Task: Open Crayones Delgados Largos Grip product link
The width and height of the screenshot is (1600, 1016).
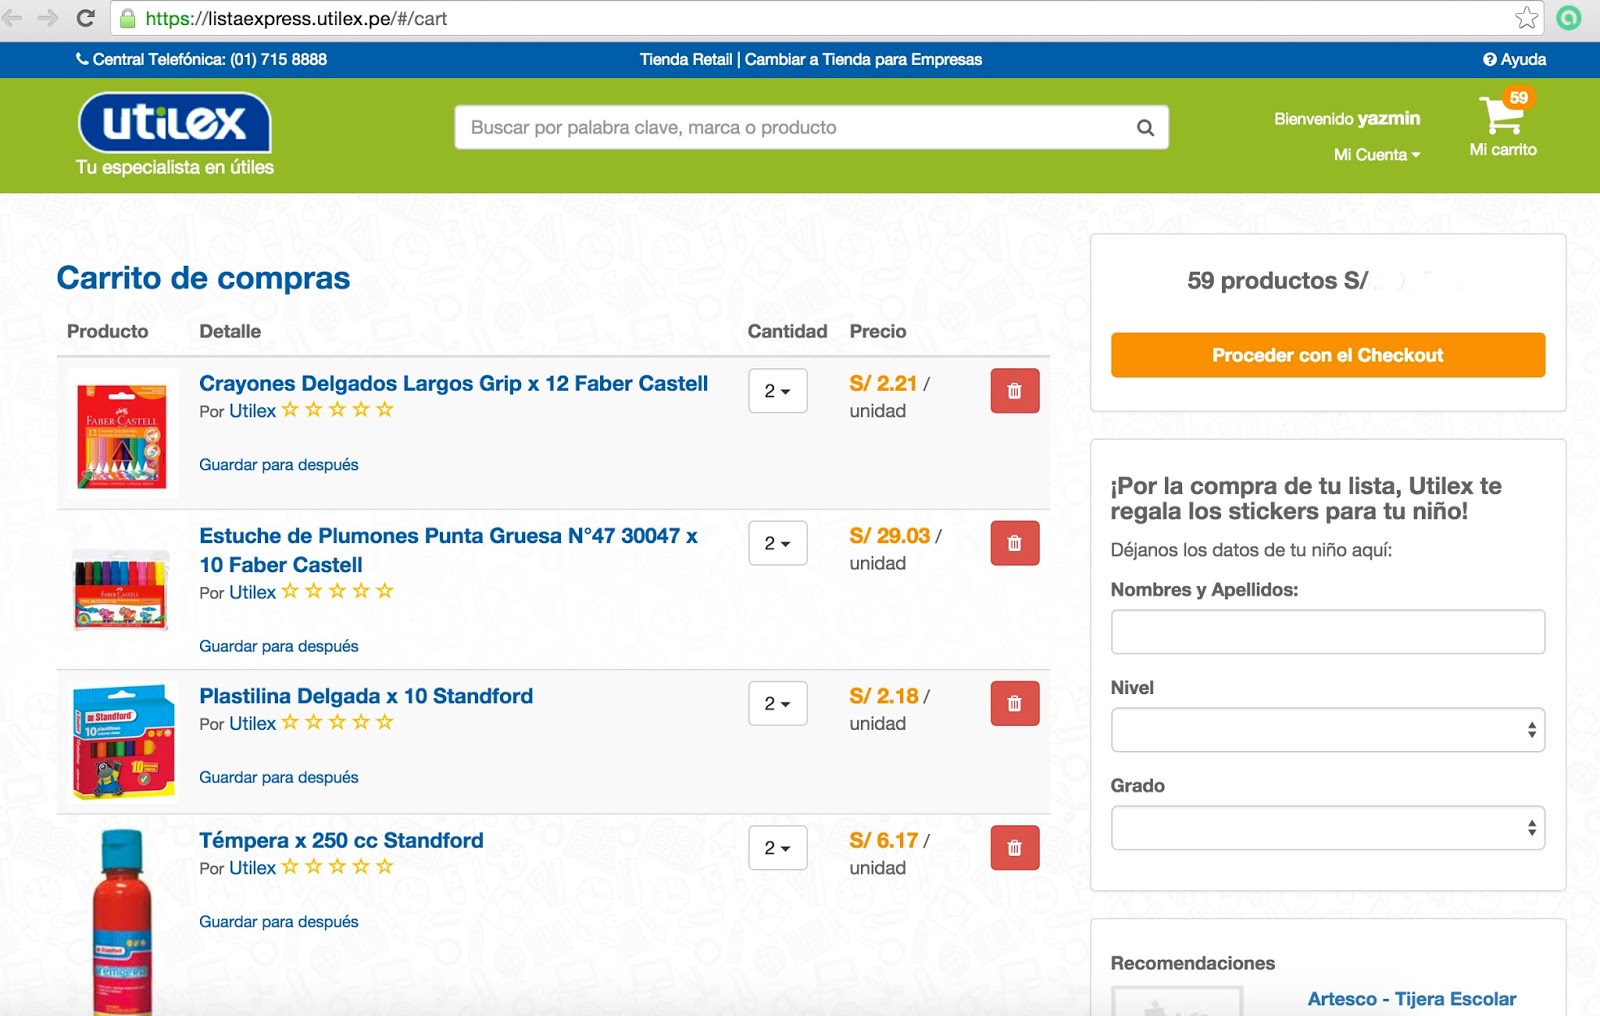Action: click(x=453, y=383)
